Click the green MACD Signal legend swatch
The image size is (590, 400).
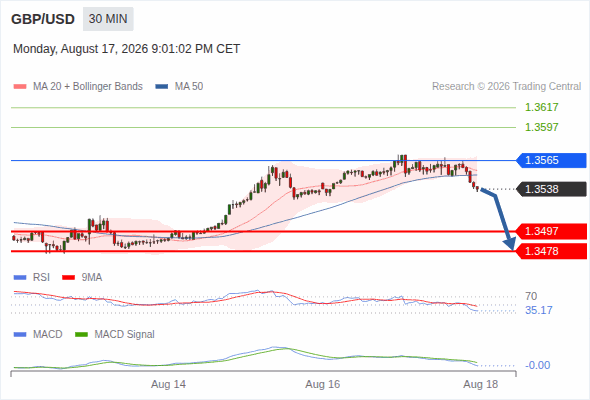[81, 335]
